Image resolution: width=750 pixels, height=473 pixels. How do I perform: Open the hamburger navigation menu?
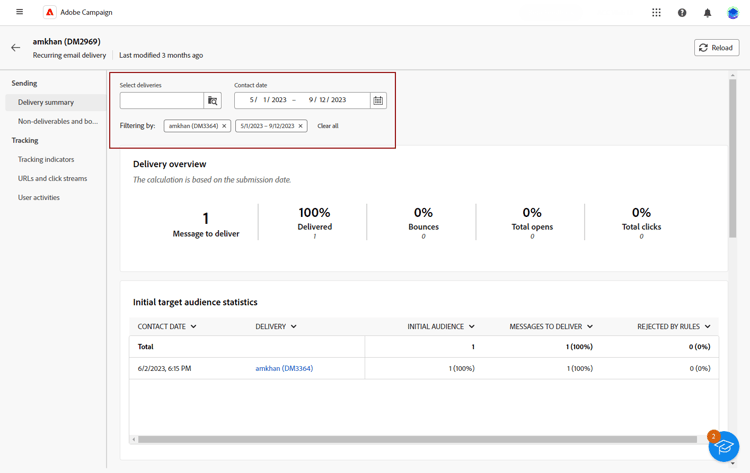click(20, 12)
